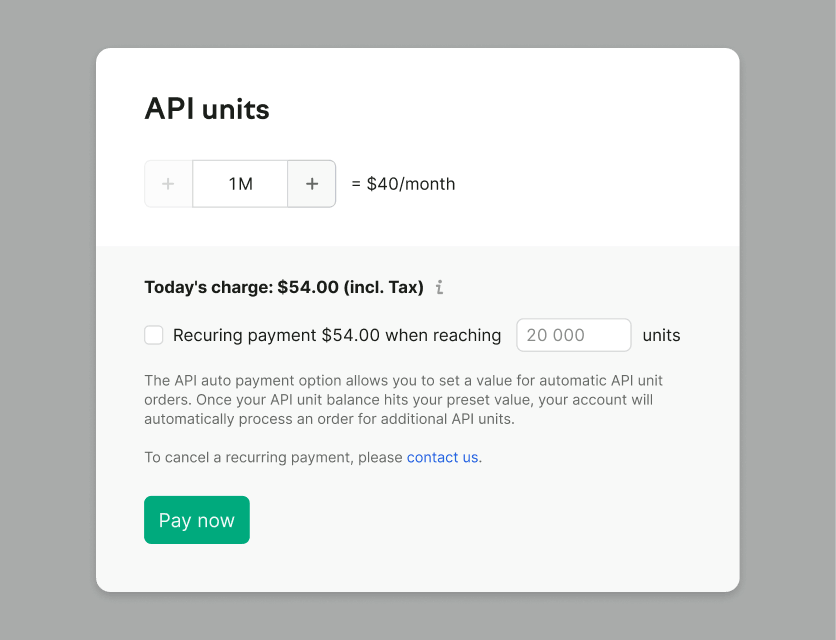Image resolution: width=836 pixels, height=640 pixels.
Task: Enable the Recuring payment checkbox
Action: pos(154,335)
